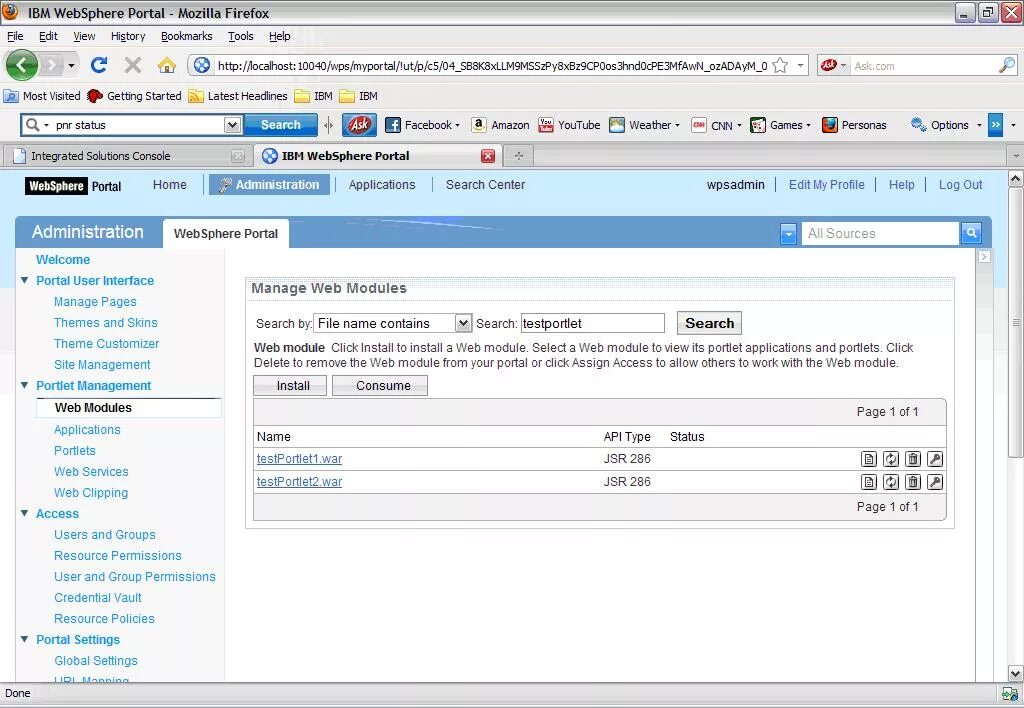Viewport: 1024px width, 708px height.
Task: Open CNN from the Ask toolbar
Action: pos(716,125)
